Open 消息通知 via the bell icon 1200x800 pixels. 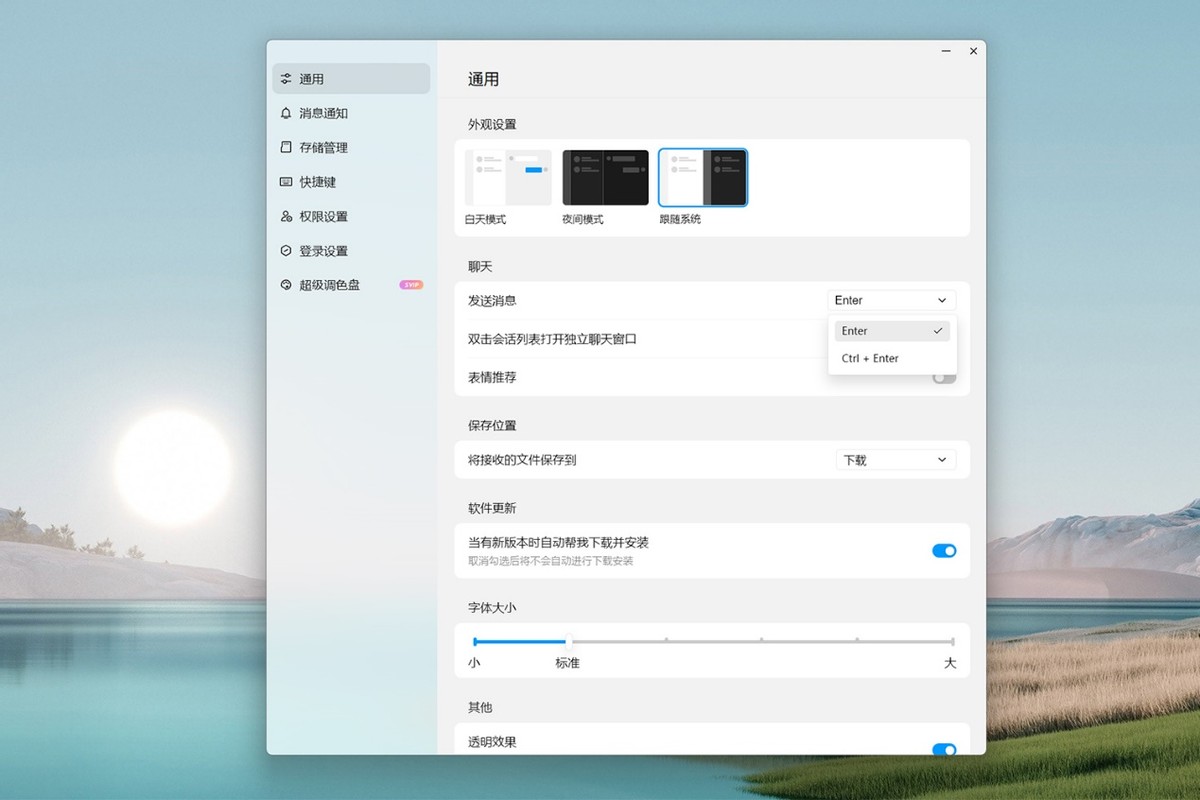287,113
